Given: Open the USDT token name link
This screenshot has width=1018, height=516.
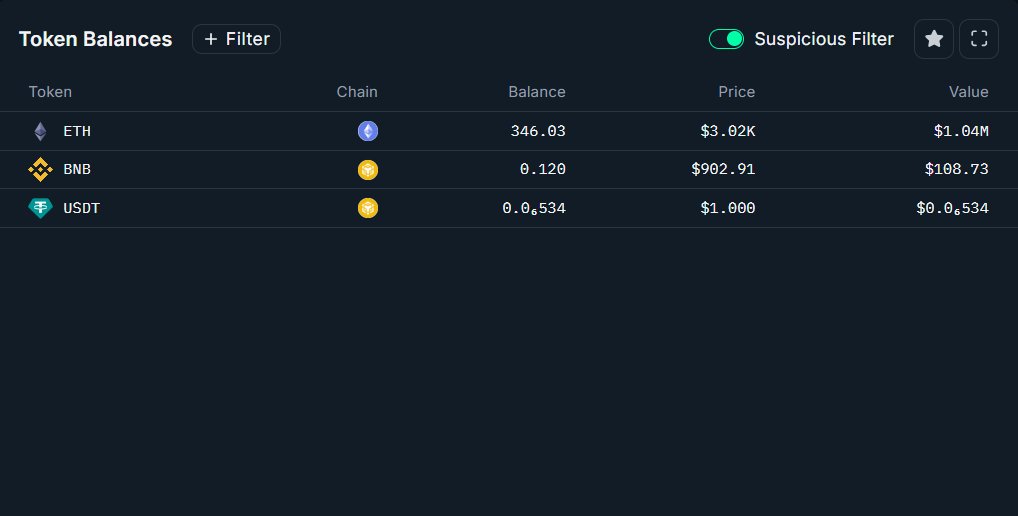Looking at the screenshot, I should (x=82, y=208).
